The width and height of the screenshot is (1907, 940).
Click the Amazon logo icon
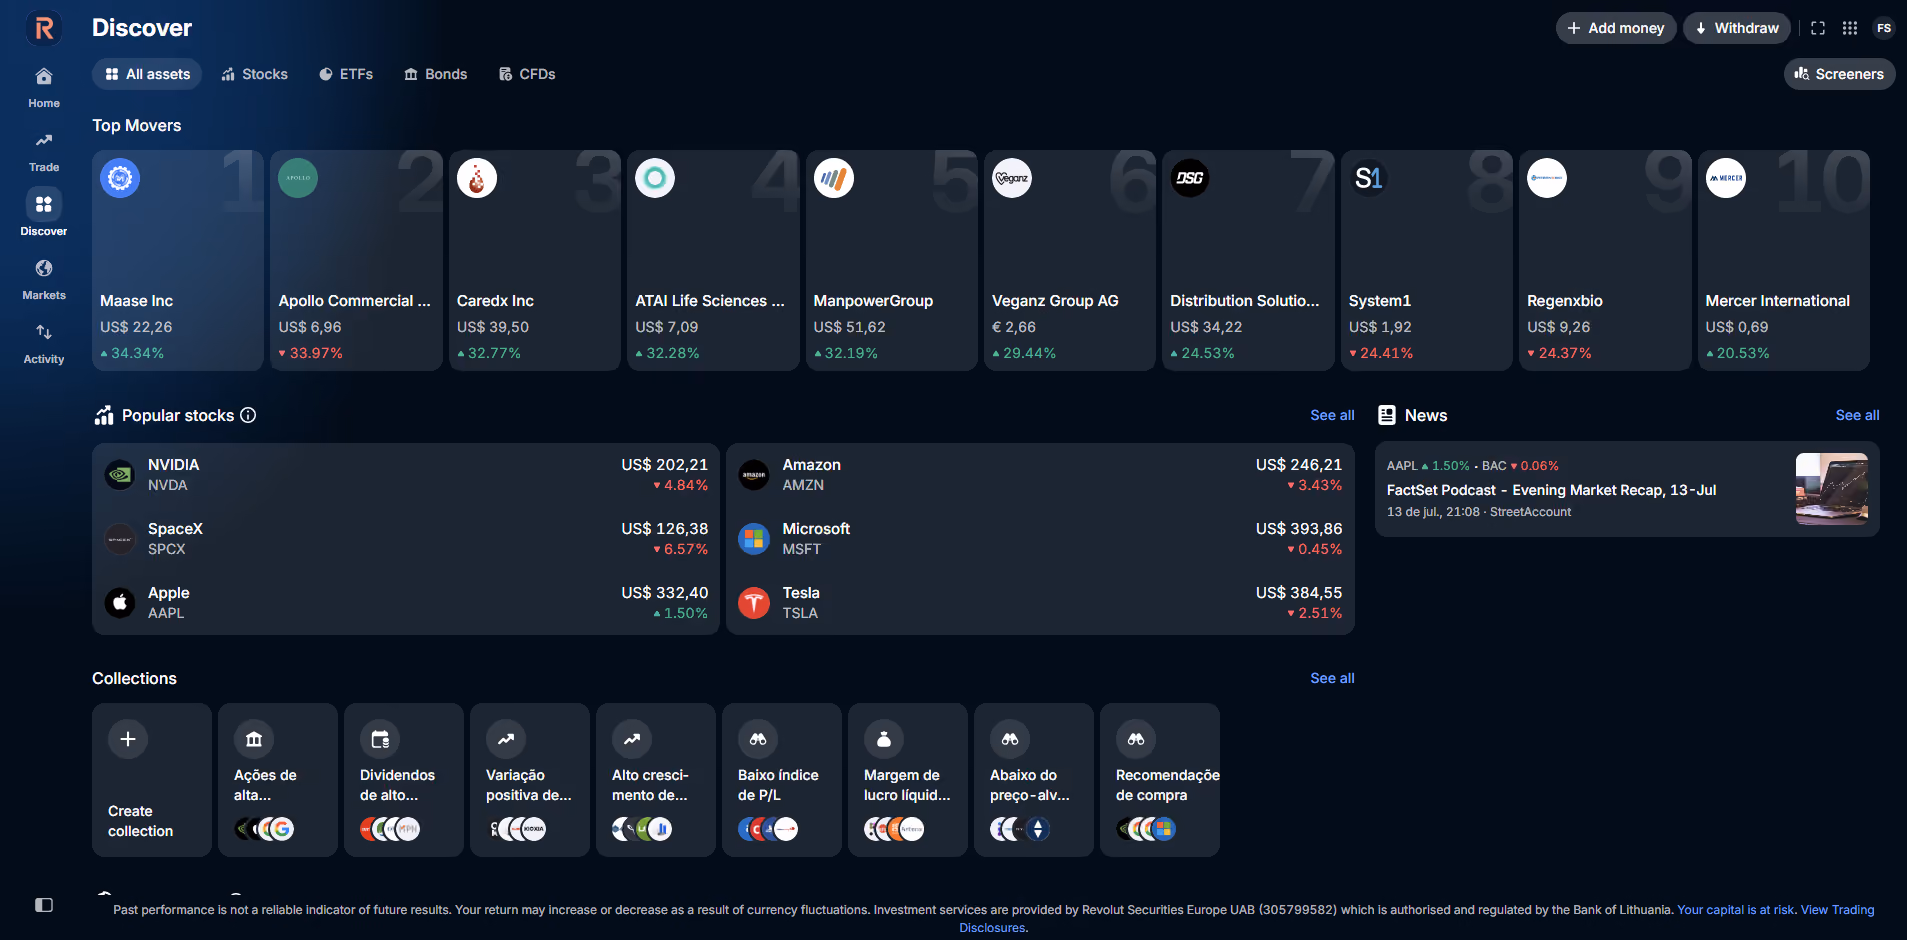click(754, 474)
